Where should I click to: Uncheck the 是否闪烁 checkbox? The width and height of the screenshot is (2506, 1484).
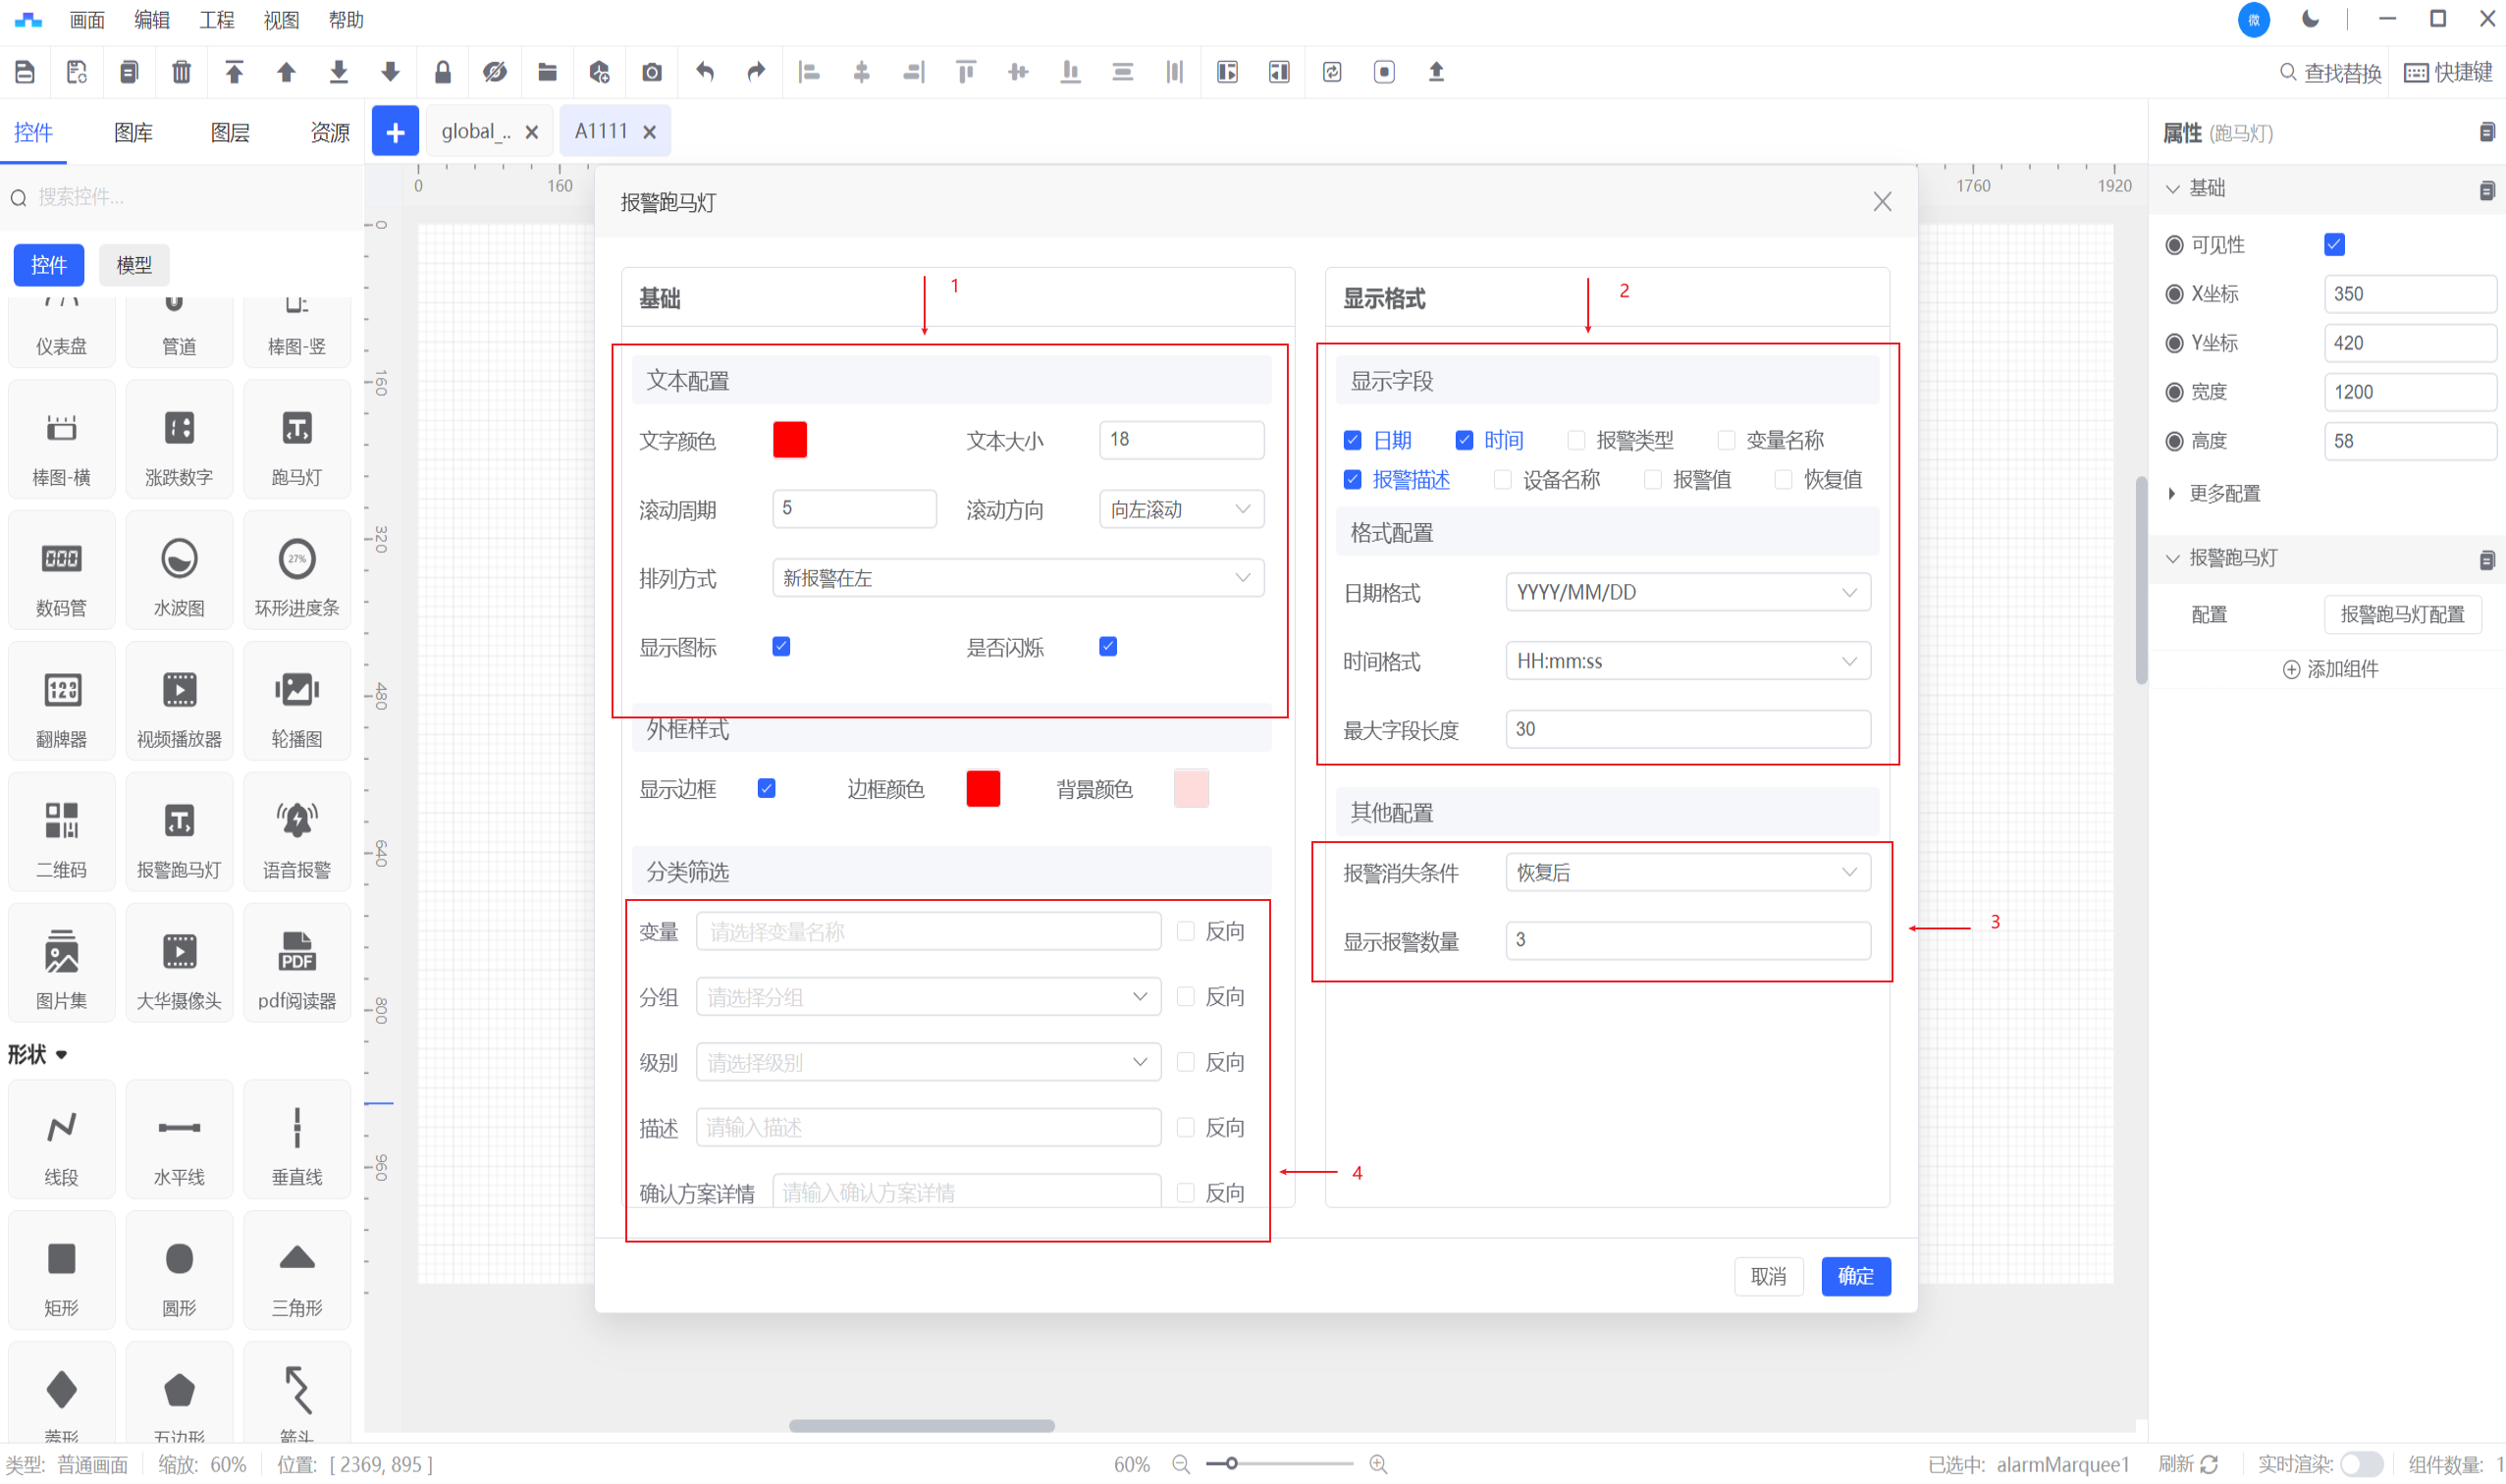click(1108, 647)
